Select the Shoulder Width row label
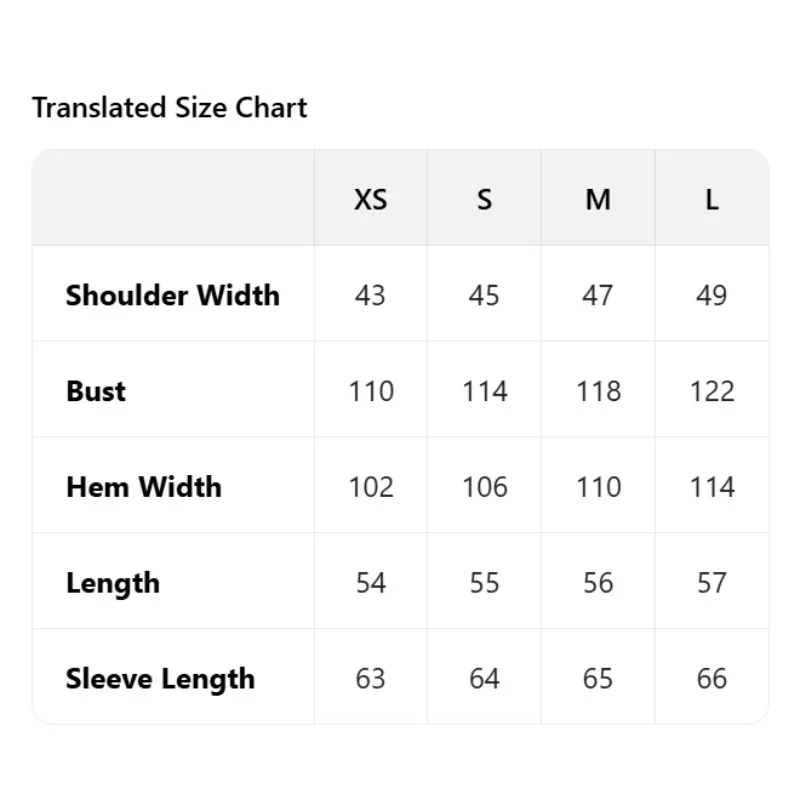The width and height of the screenshot is (800, 800). pos(173,295)
